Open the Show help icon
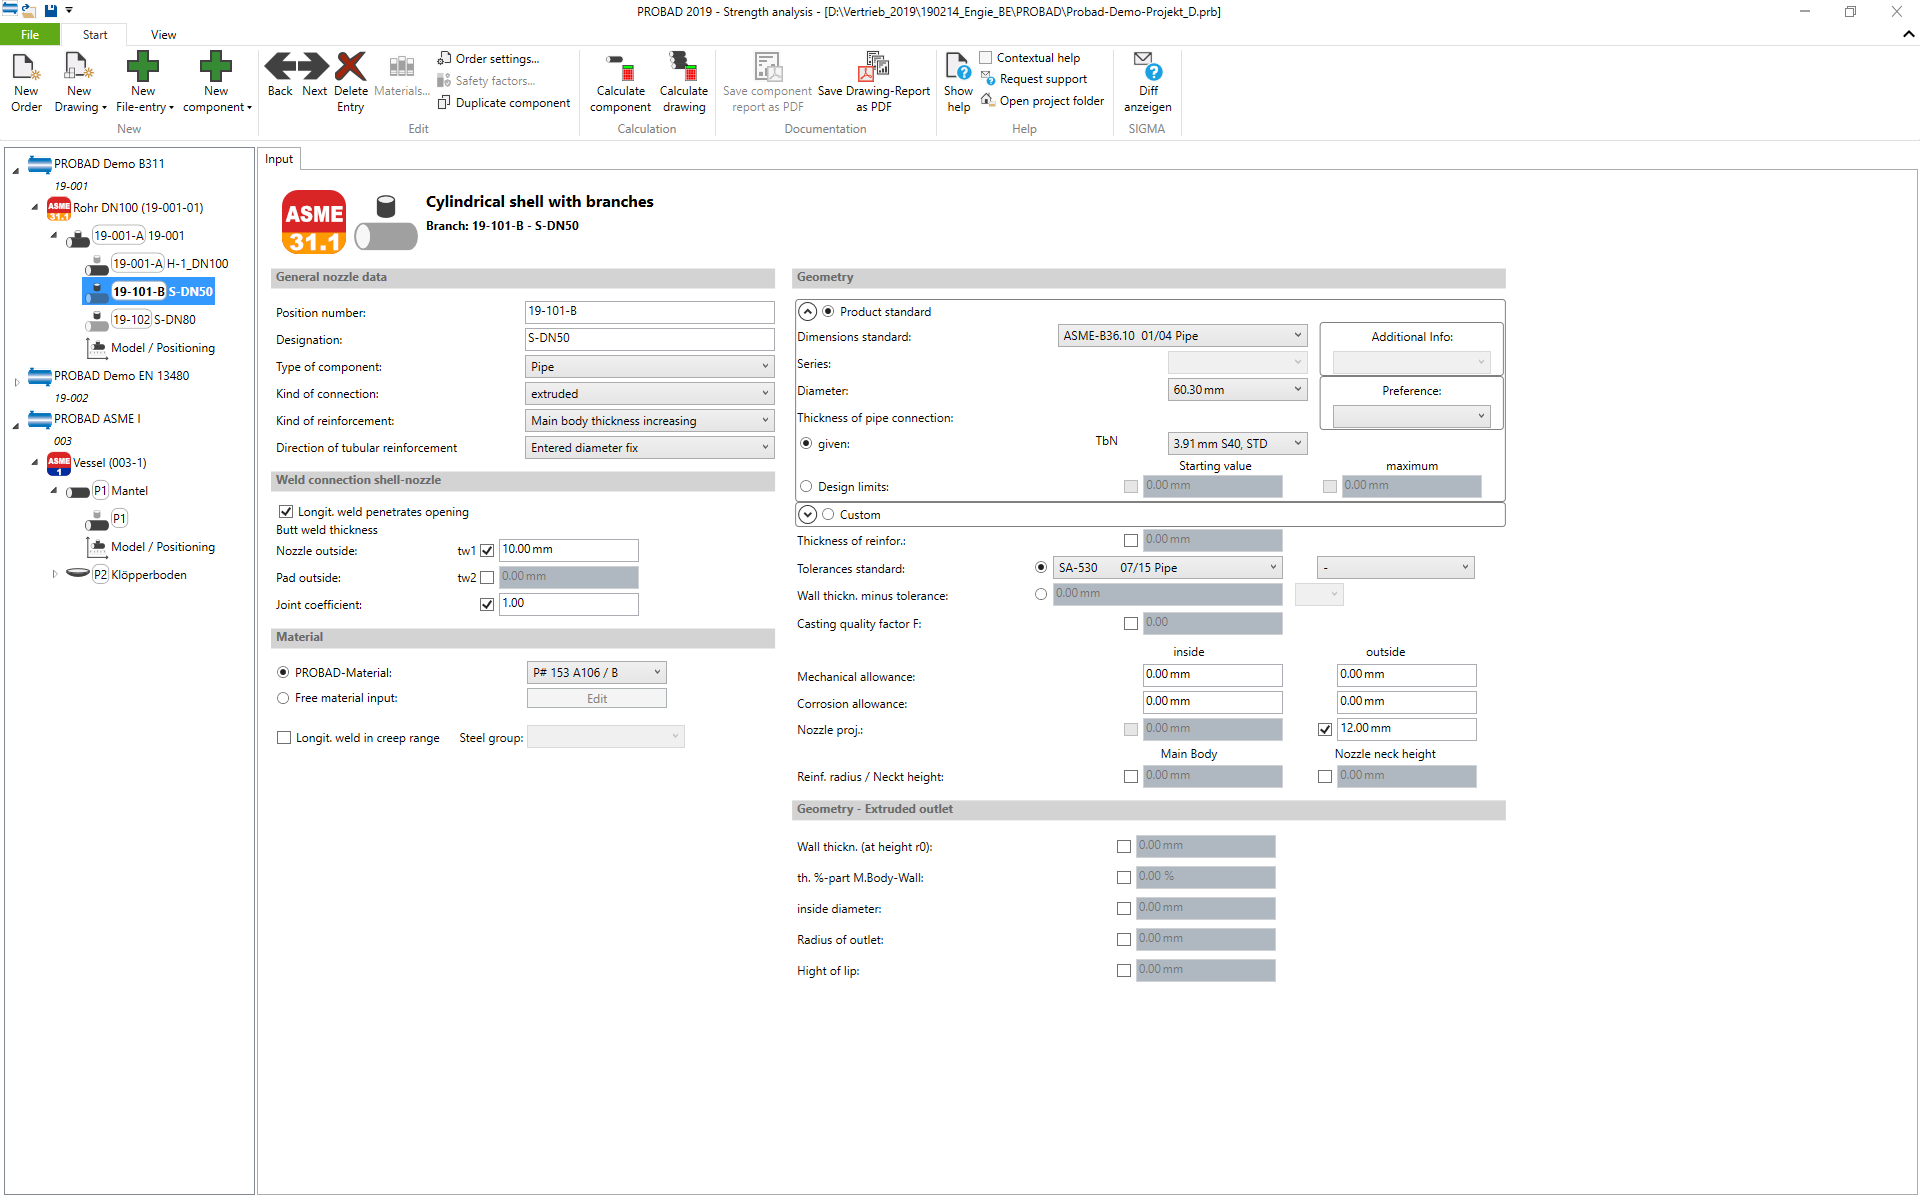The width and height of the screenshot is (1920, 1200). (957, 68)
